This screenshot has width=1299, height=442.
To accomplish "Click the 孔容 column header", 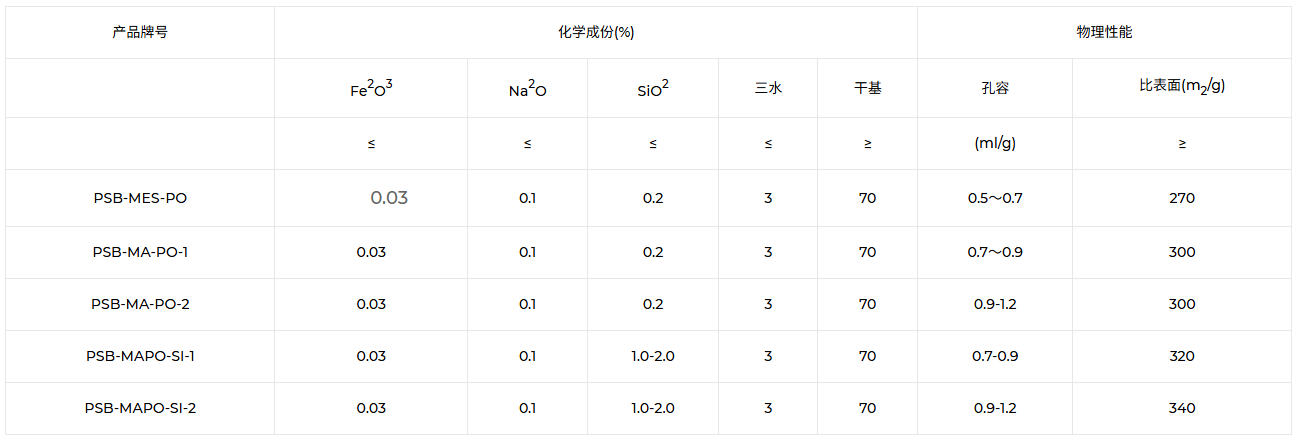I will pyautogui.click(x=995, y=88).
